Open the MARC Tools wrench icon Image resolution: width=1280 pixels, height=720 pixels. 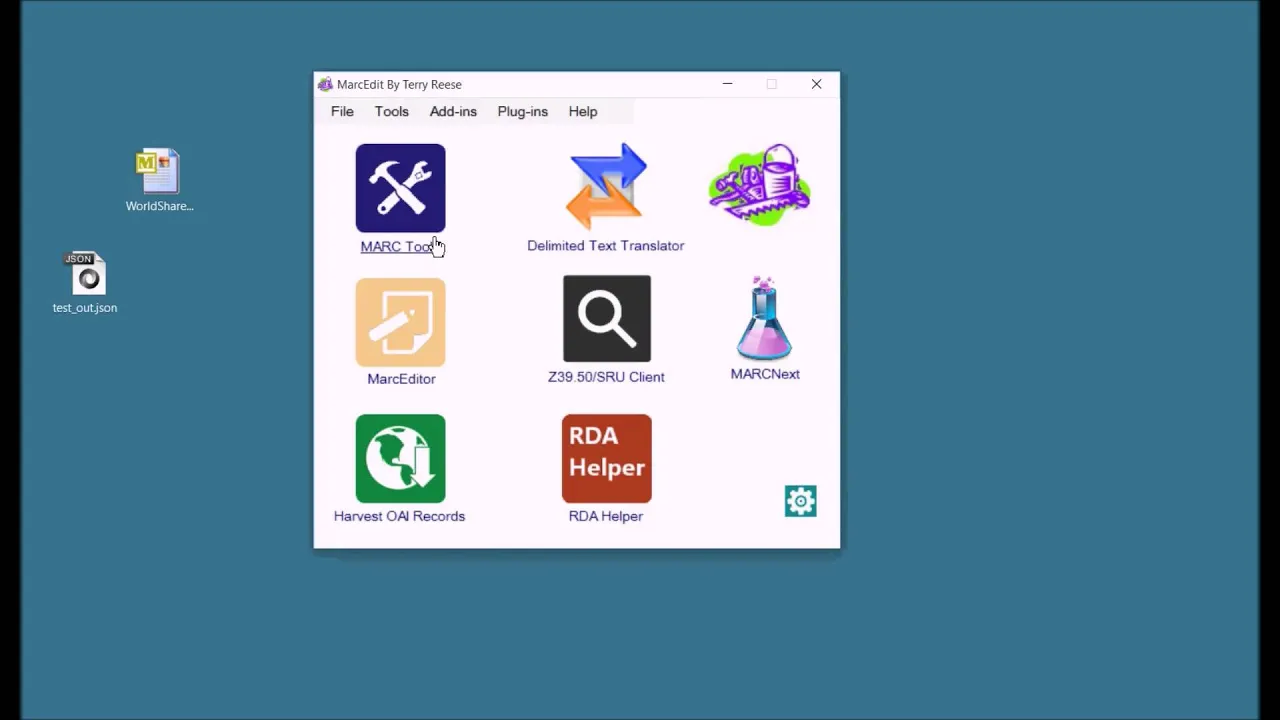point(400,188)
